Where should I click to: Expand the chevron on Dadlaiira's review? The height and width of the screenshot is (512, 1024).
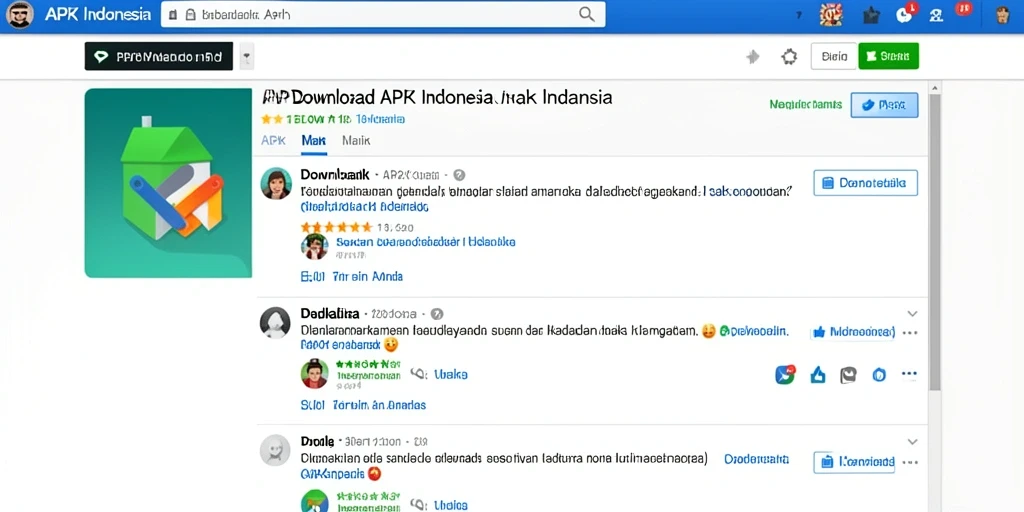[x=912, y=313]
